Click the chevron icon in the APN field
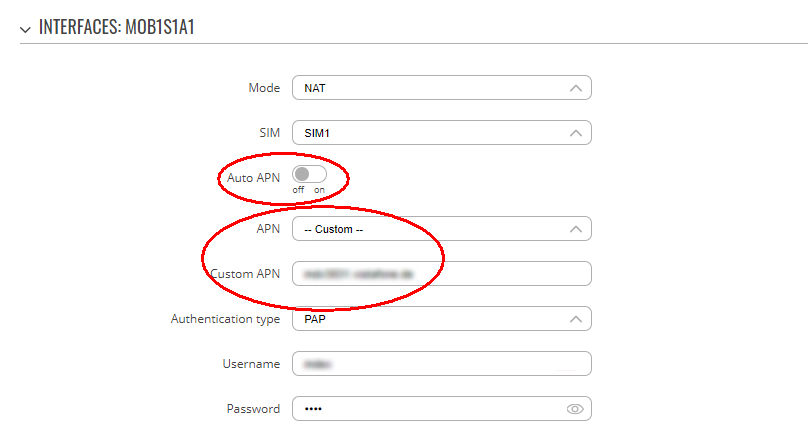 576,229
